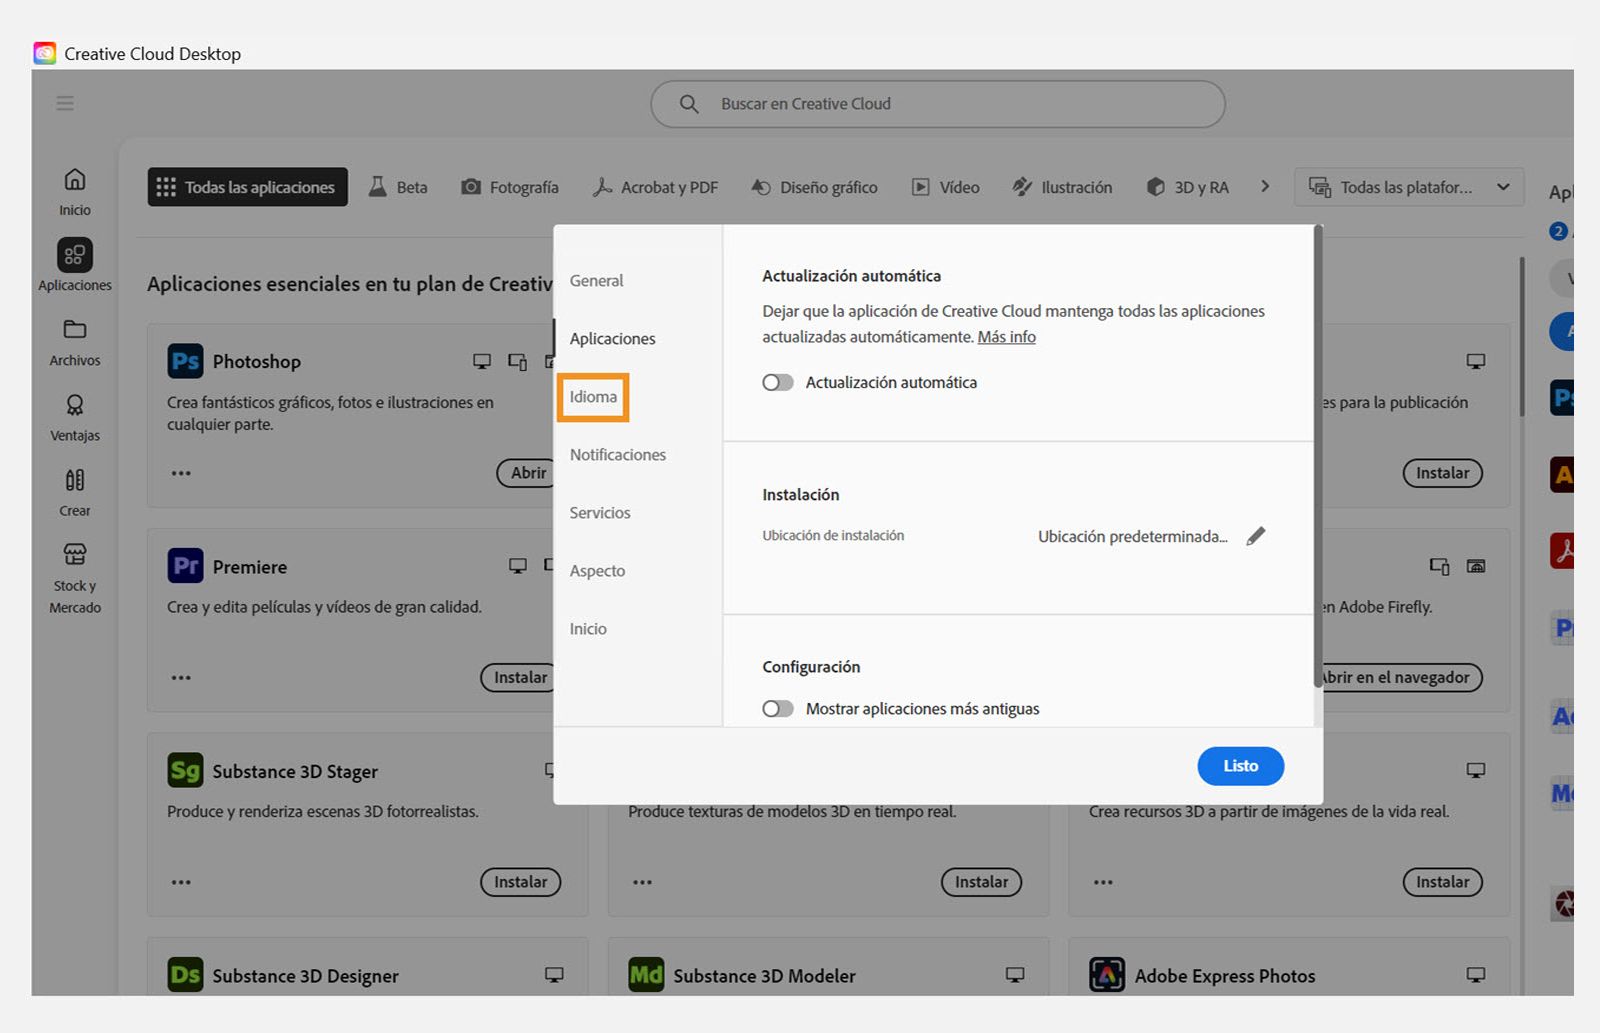1600x1033 pixels.
Task: Toggle the Actualización automática switch
Action: (x=778, y=382)
